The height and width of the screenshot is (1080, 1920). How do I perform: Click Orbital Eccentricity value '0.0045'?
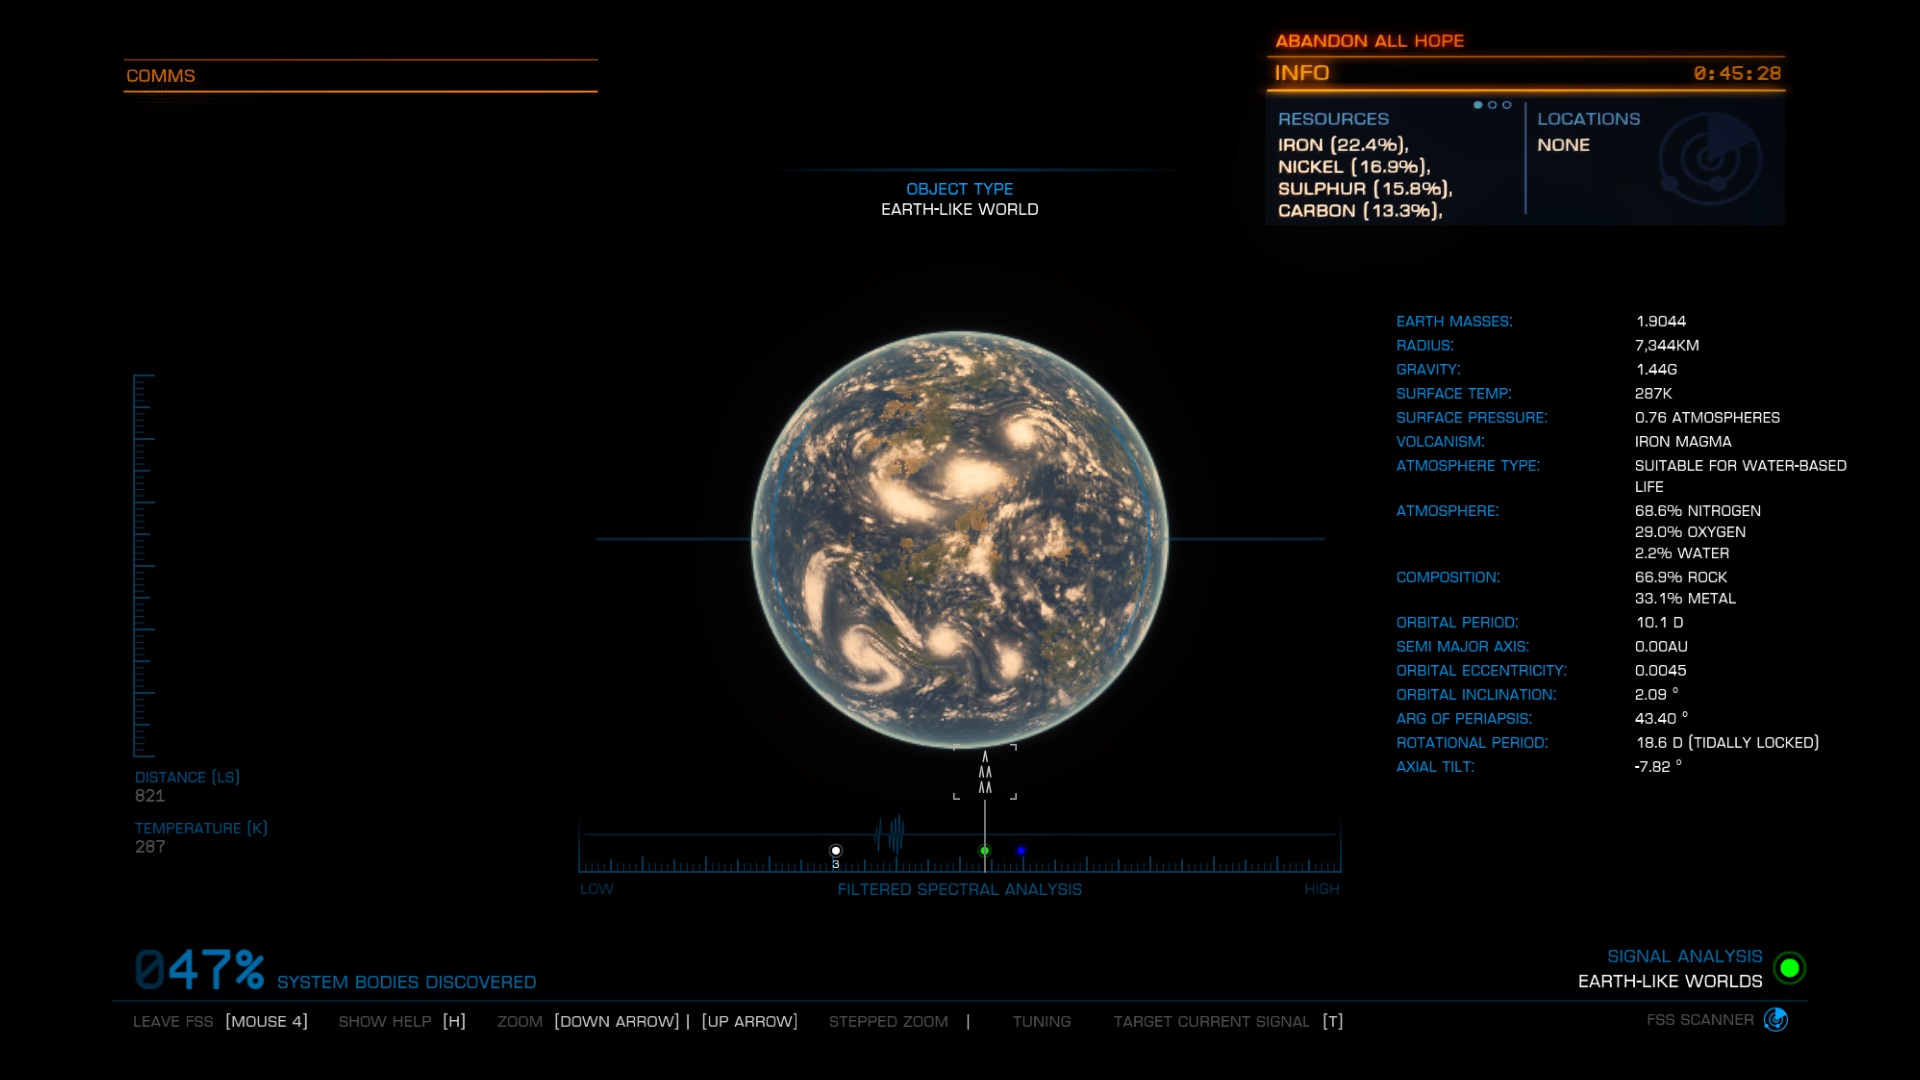point(1660,670)
